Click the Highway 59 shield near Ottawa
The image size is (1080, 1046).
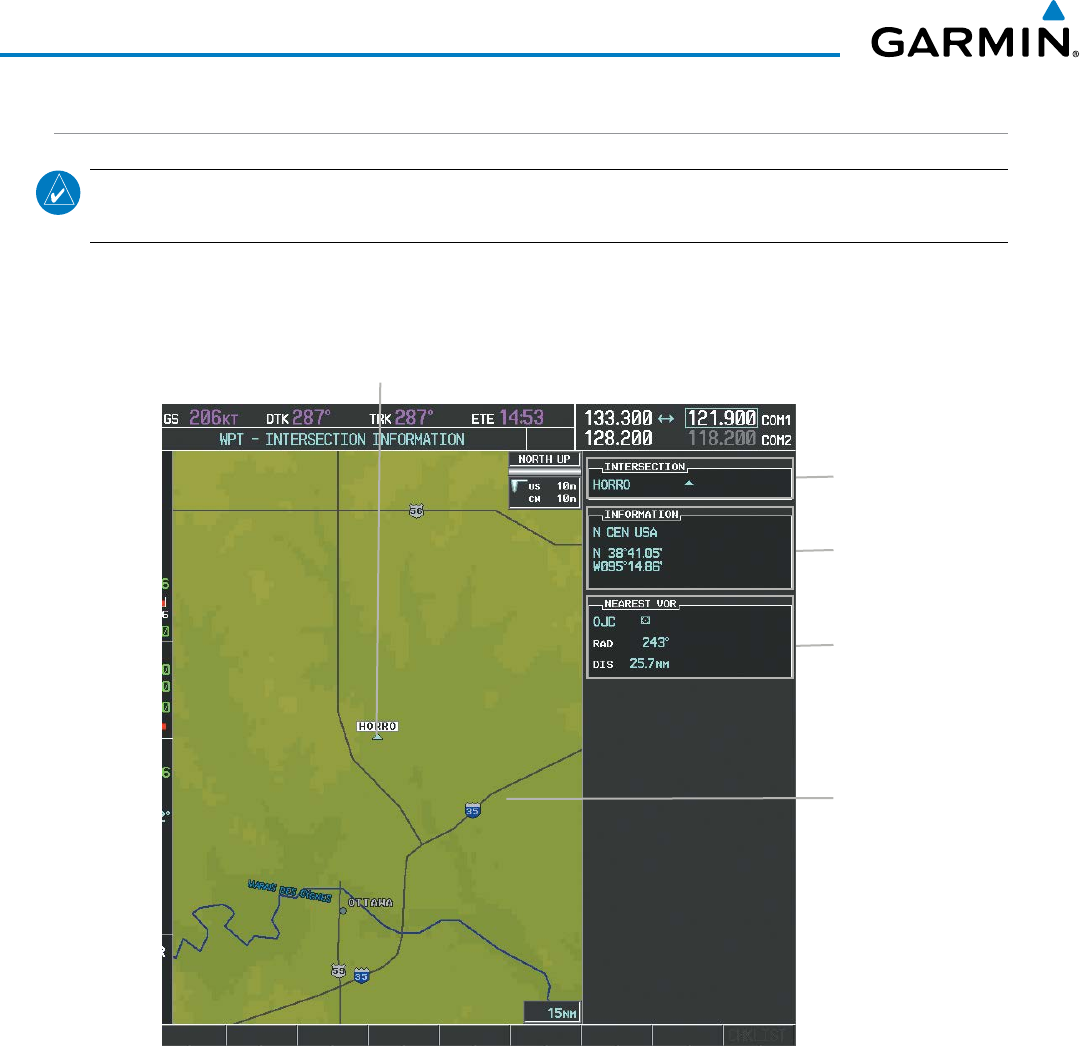tap(338, 971)
